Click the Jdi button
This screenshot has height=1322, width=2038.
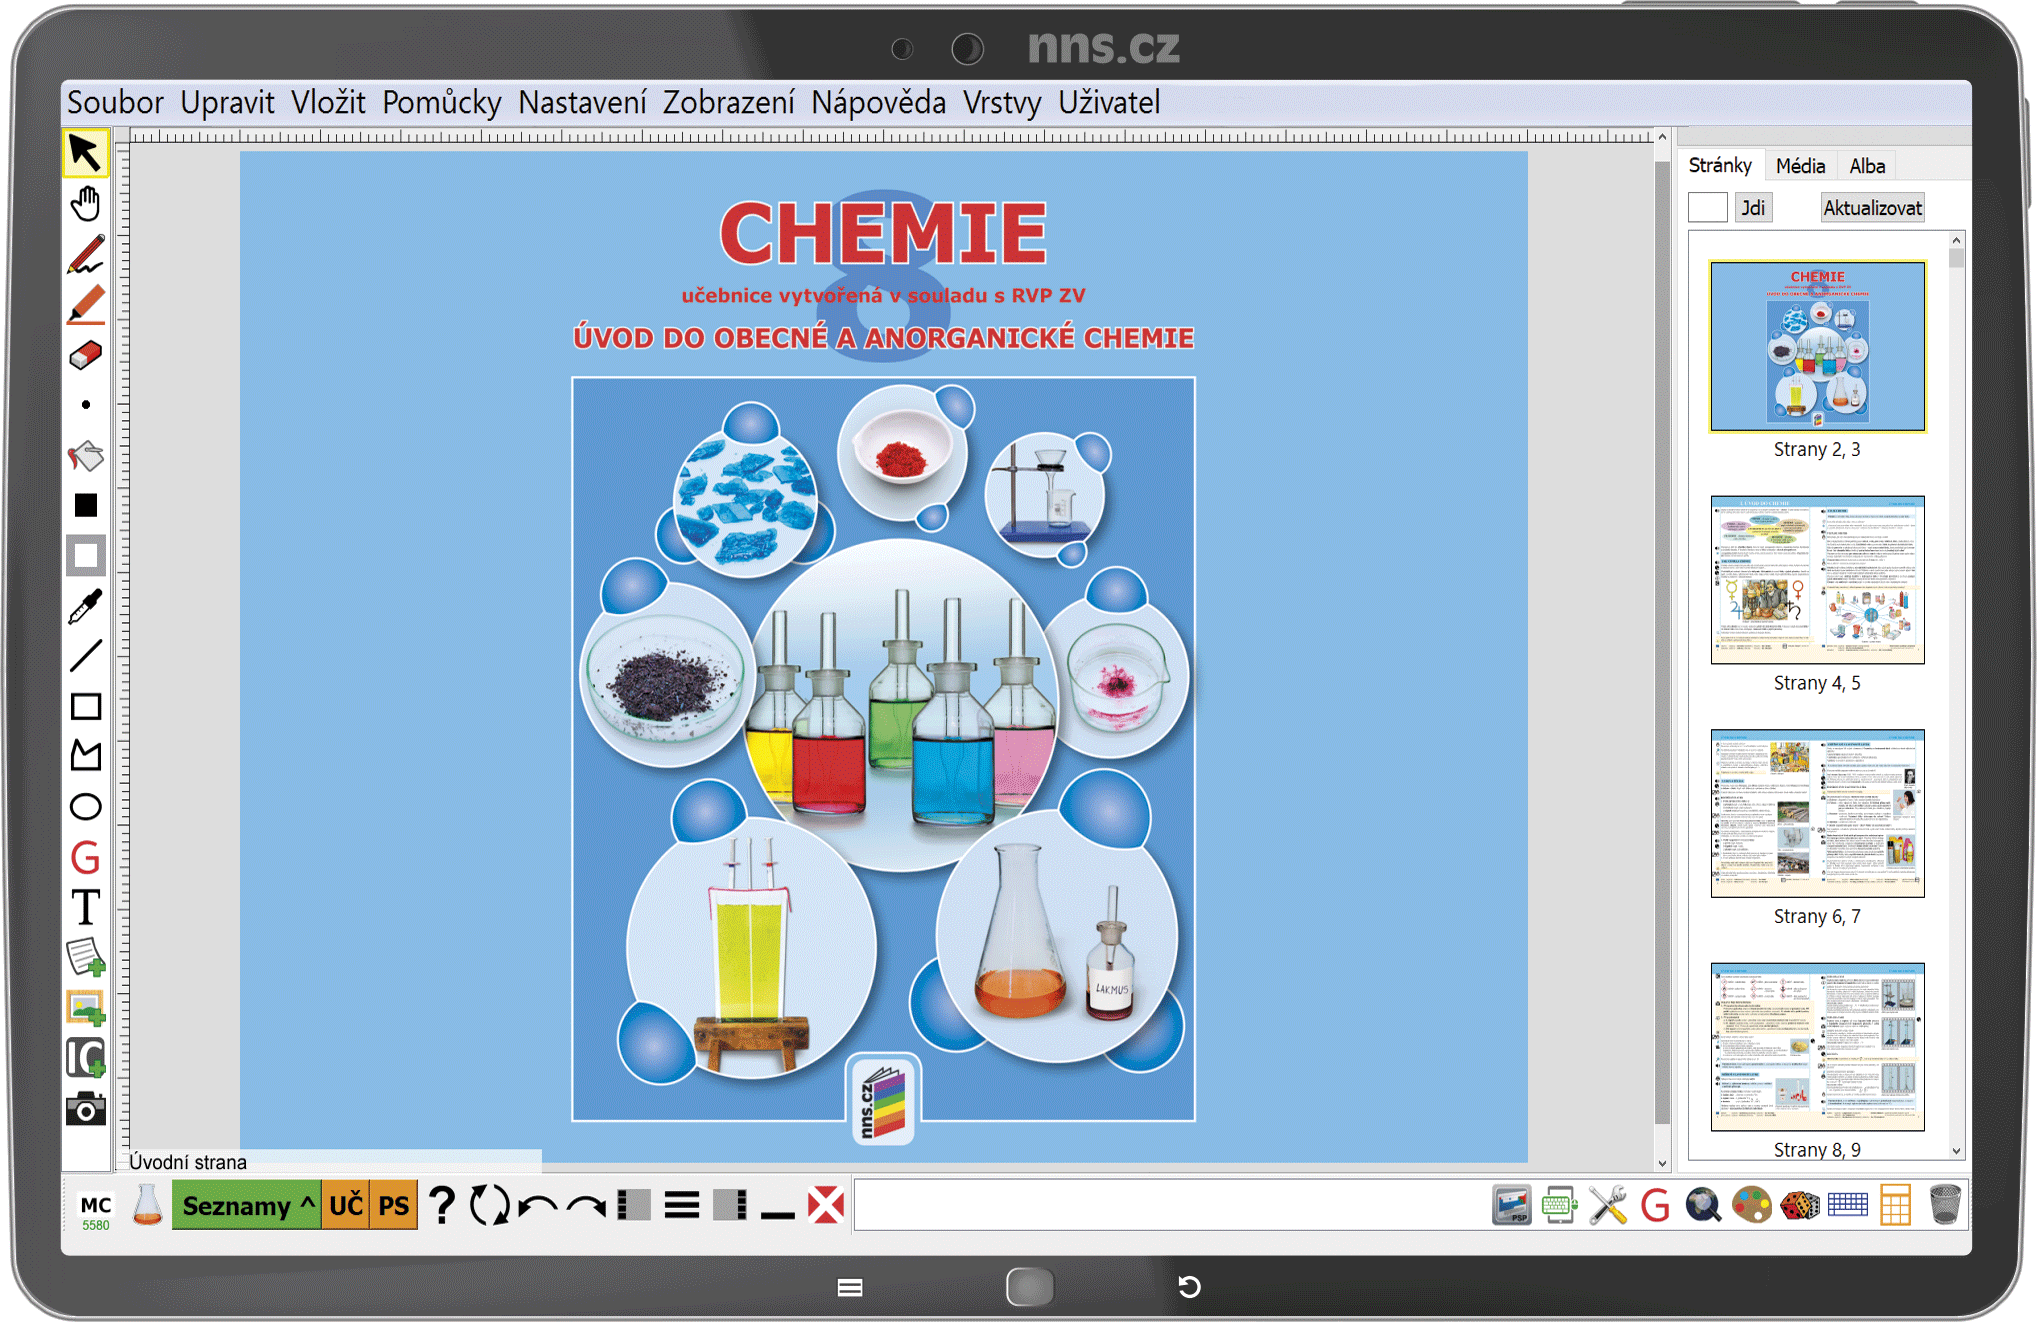pyautogui.click(x=1753, y=208)
